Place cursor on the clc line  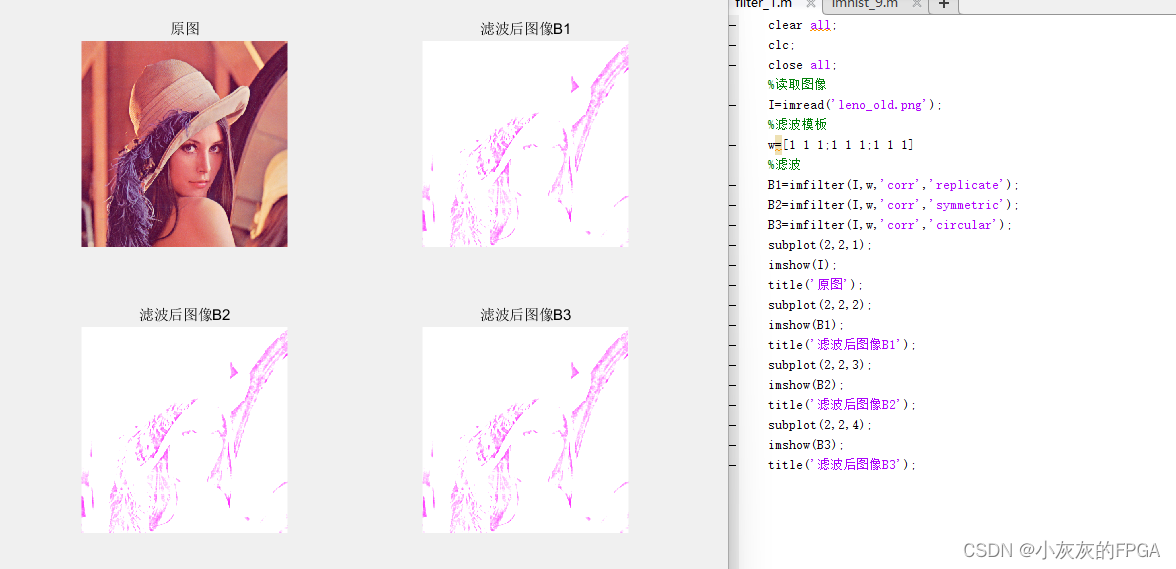click(x=780, y=45)
